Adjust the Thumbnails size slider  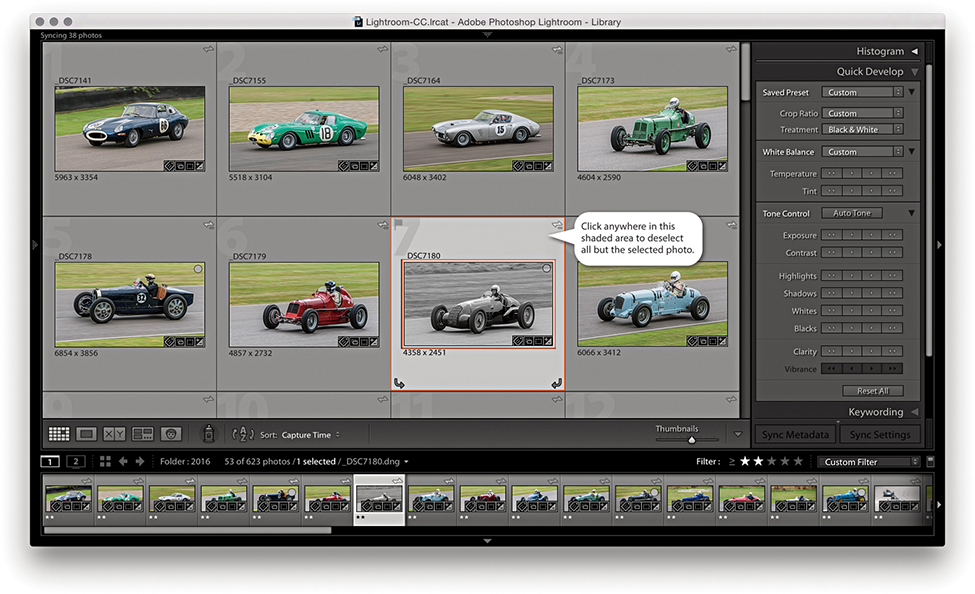coord(690,439)
